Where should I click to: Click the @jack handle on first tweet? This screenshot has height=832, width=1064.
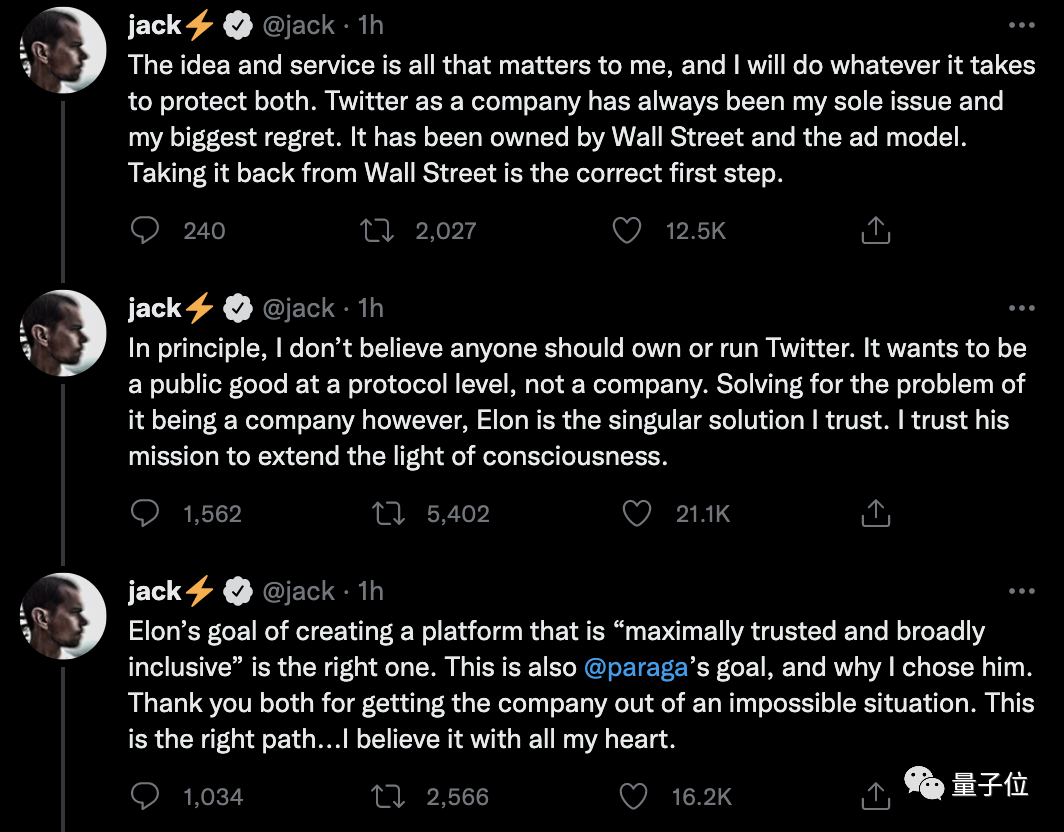click(298, 27)
